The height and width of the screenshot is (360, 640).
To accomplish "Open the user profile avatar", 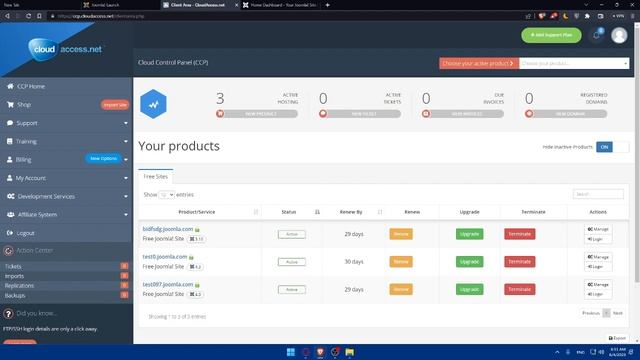I will point(619,36).
